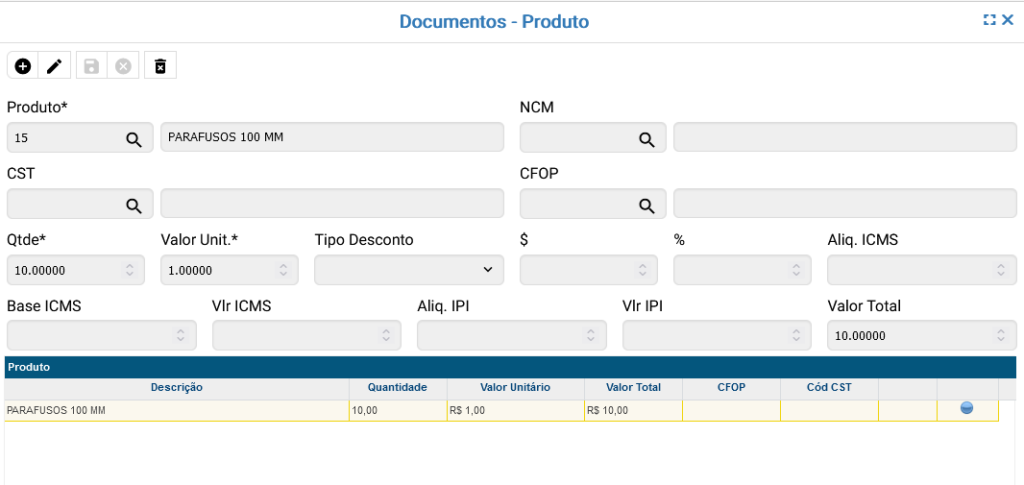Click the Aliq. ICMS input field
The height and width of the screenshot is (485, 1024).
(x=910, y=270)
